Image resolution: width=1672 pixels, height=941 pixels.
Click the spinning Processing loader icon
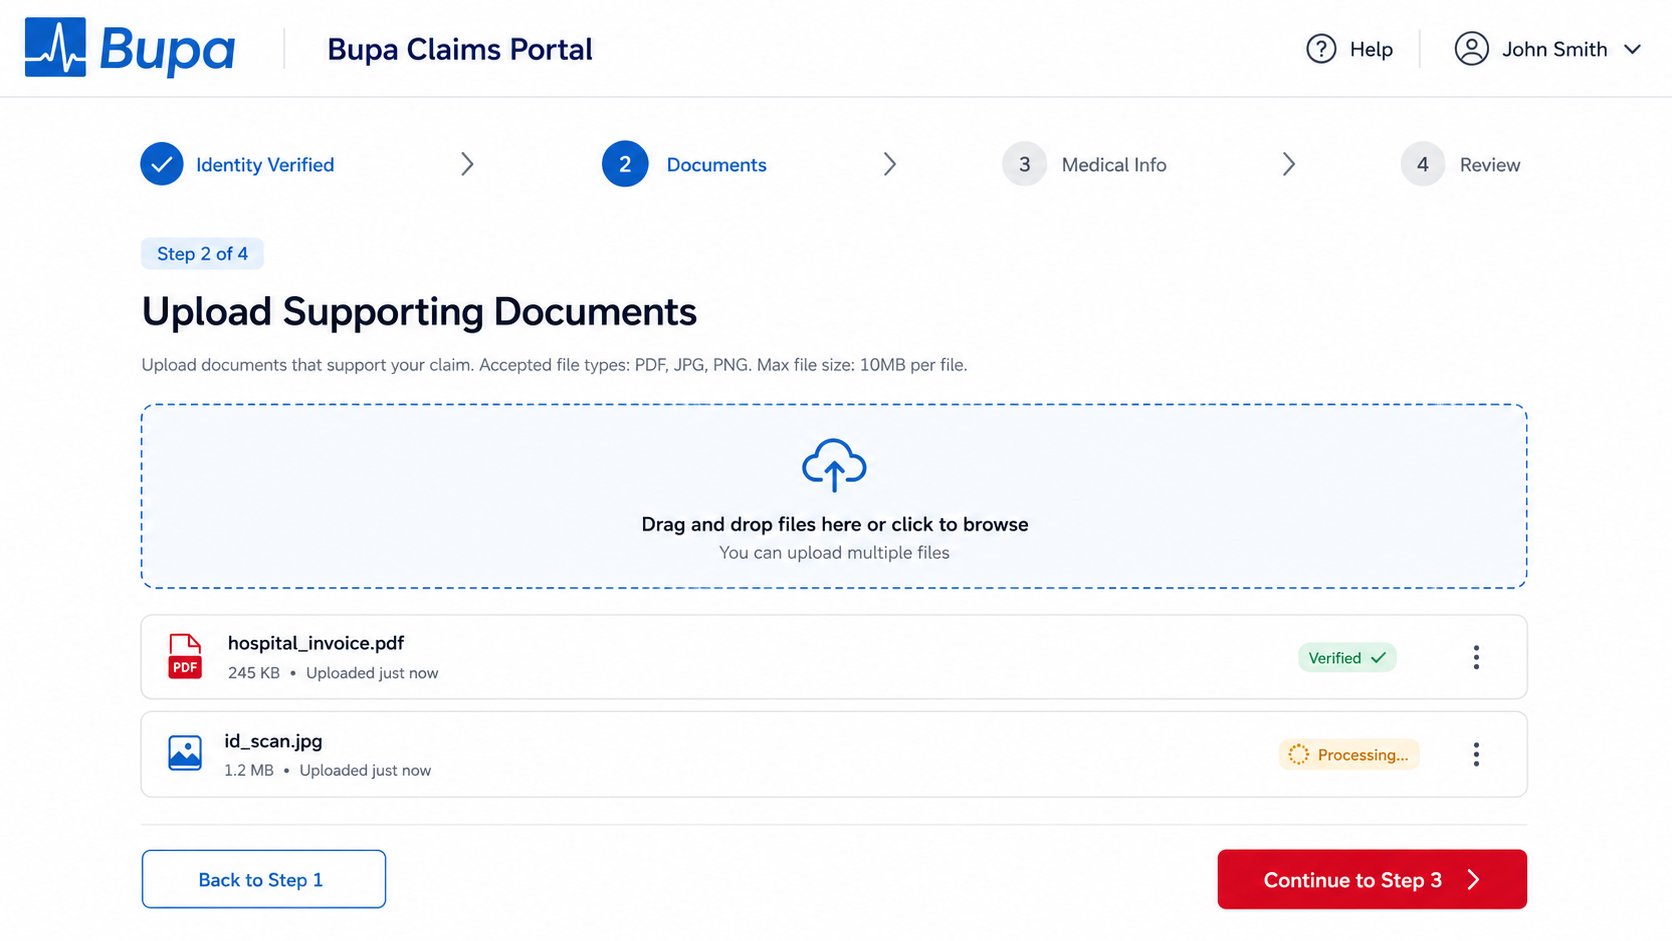pyautogui.click(x=1298, y=754)
